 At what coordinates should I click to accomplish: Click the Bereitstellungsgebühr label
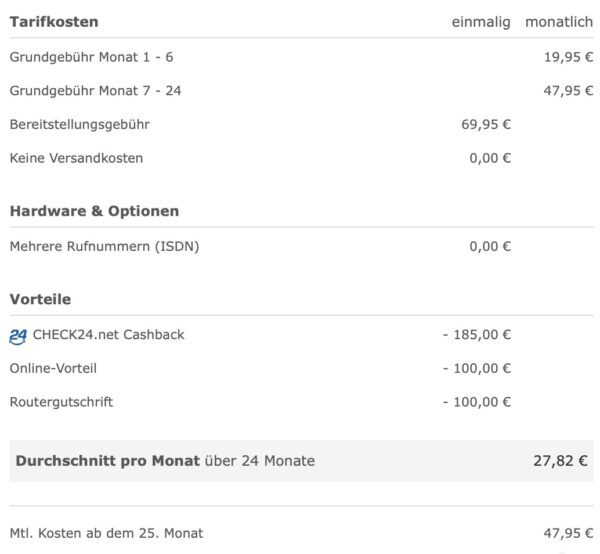coord(80,124)
